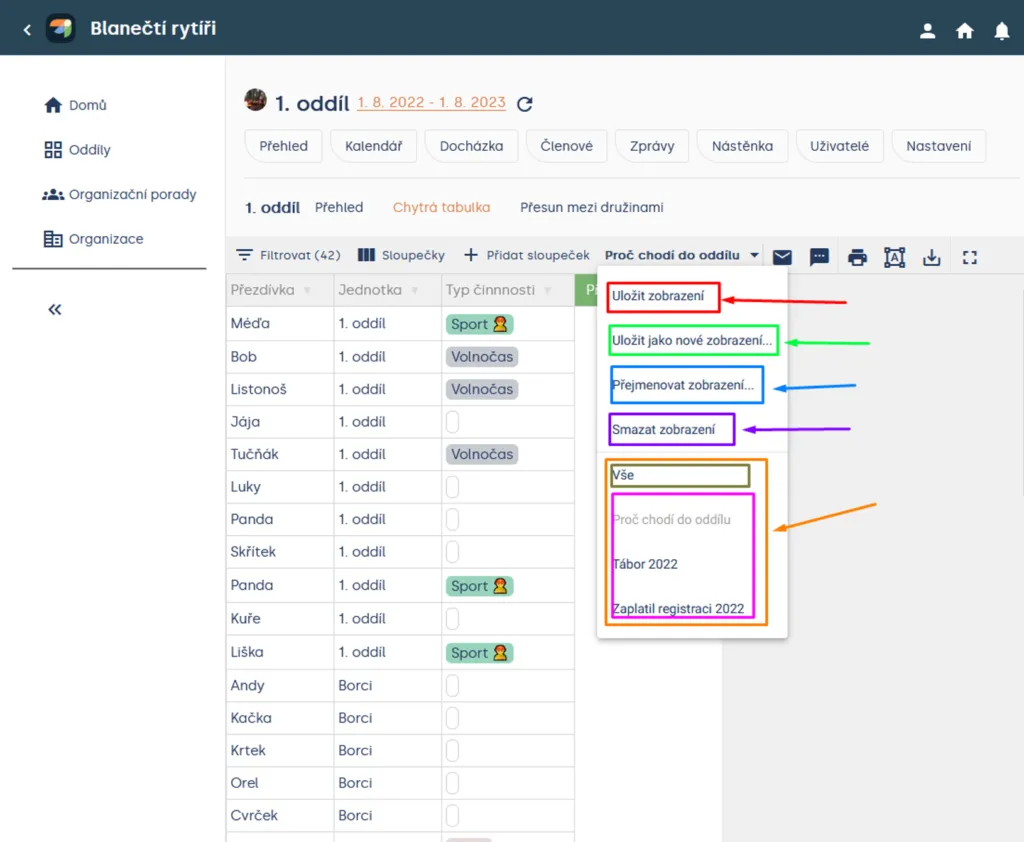Image resolution: width=1024 pixels, height=842 pixels.
Task: Toggle fullscreen with the expand icon
Action: pyautogui.click(x=970, y=257)
